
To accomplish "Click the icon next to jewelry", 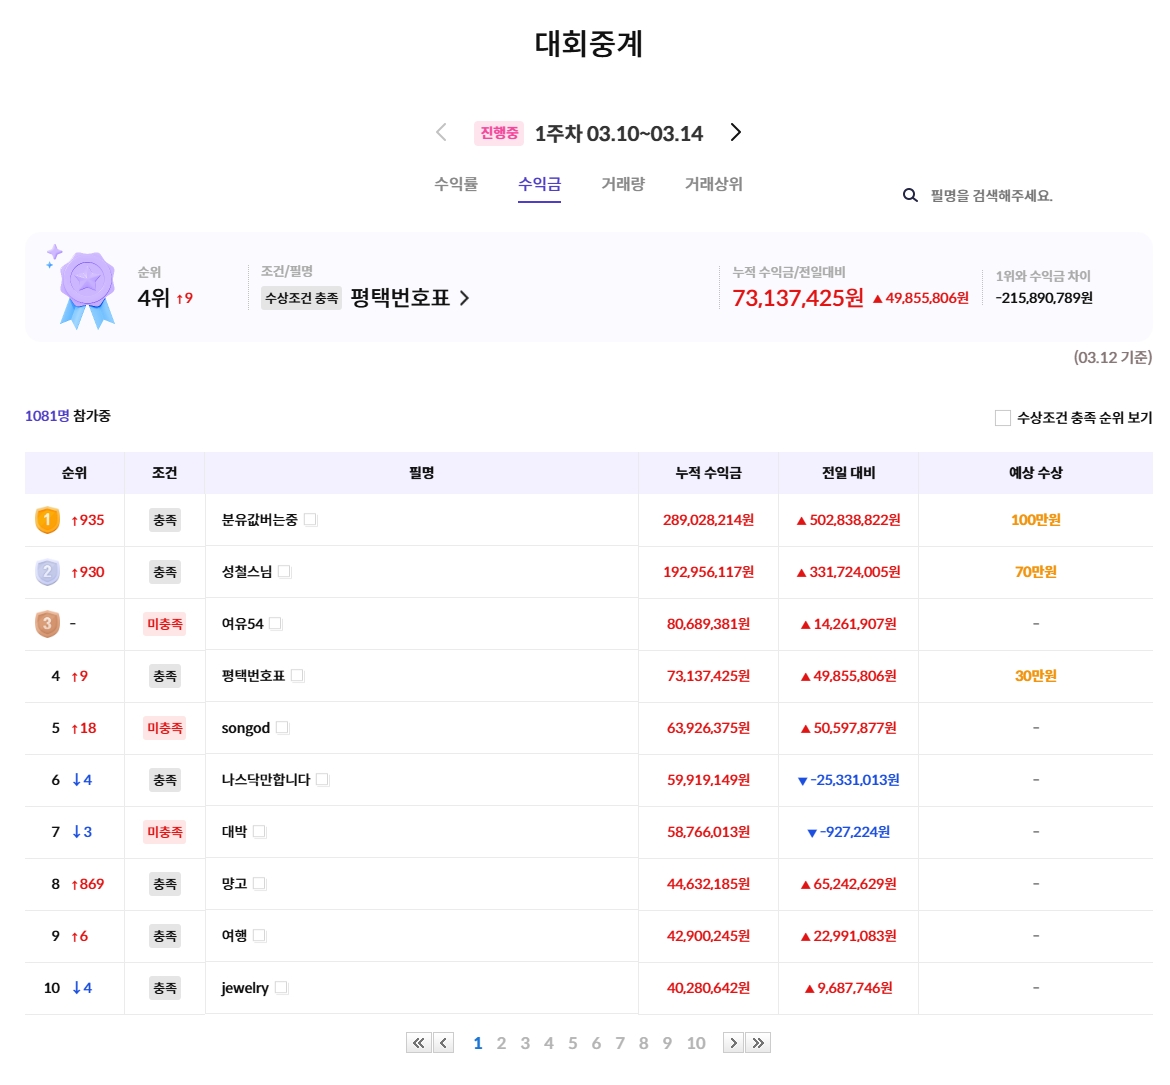I will tap(281, 987).
